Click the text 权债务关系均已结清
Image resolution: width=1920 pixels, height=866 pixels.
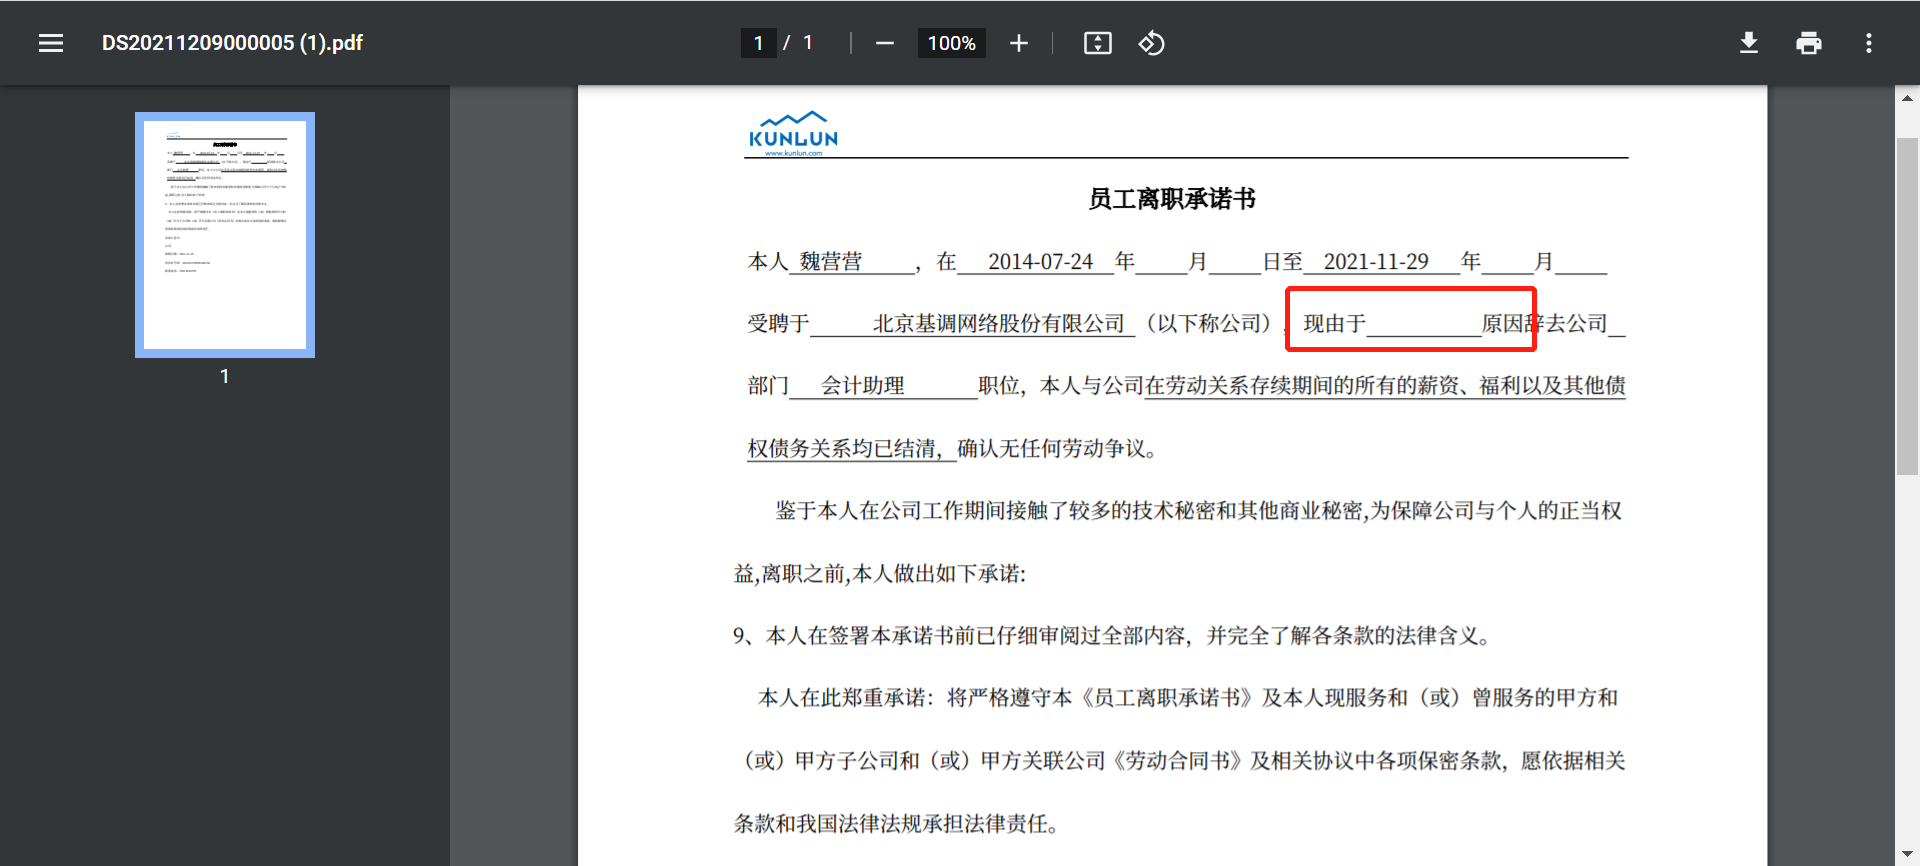click(x=845, y=449)
